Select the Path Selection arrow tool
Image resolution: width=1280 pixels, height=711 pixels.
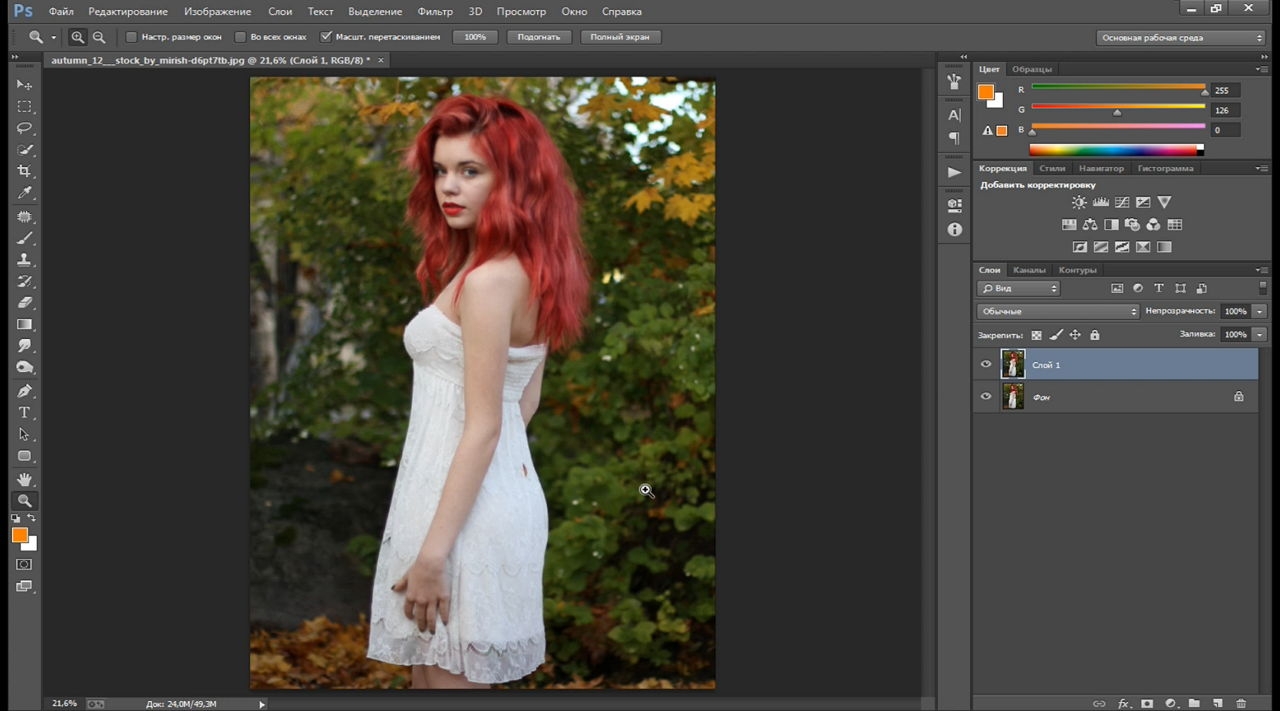coord(25,435)
